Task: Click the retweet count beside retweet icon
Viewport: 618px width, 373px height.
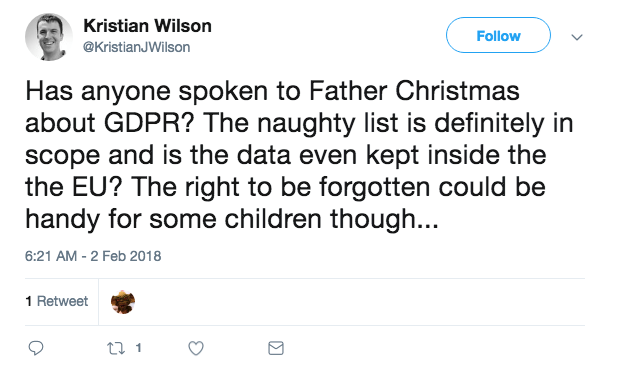Action: pyautogui.click(x=138, y=348)
